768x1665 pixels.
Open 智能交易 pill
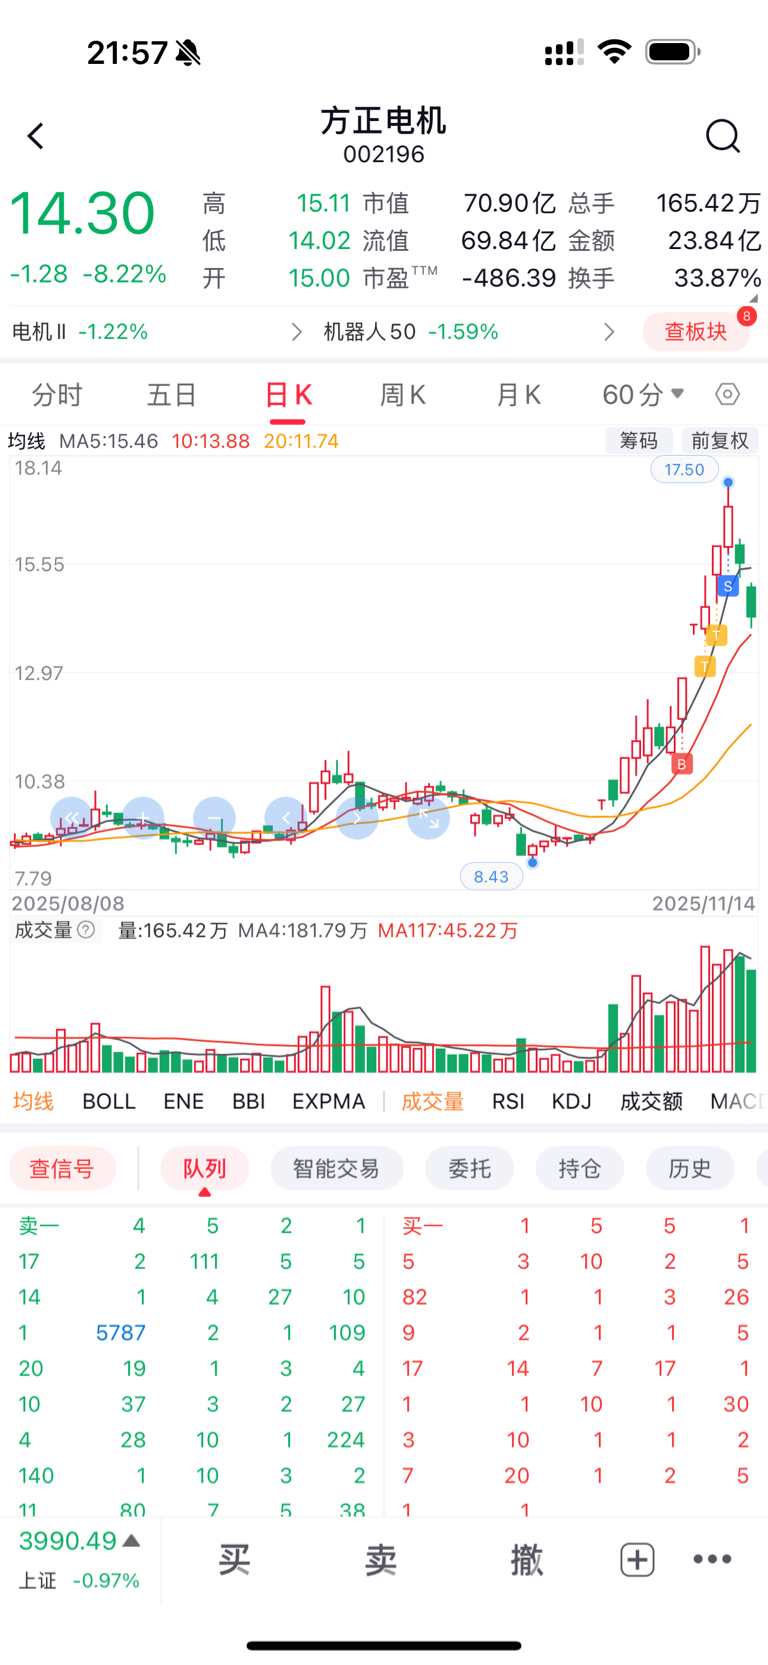pyautogui.click(x=336, y=1168)
